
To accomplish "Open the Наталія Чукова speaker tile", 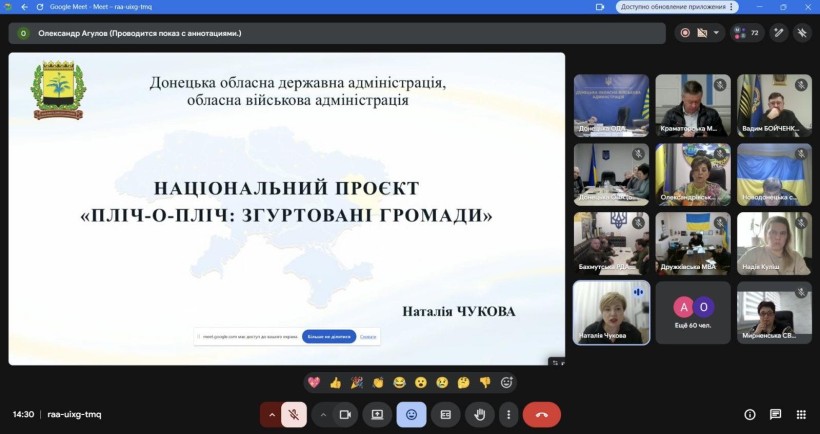I will pyautogui.click(x=611, y=313).
